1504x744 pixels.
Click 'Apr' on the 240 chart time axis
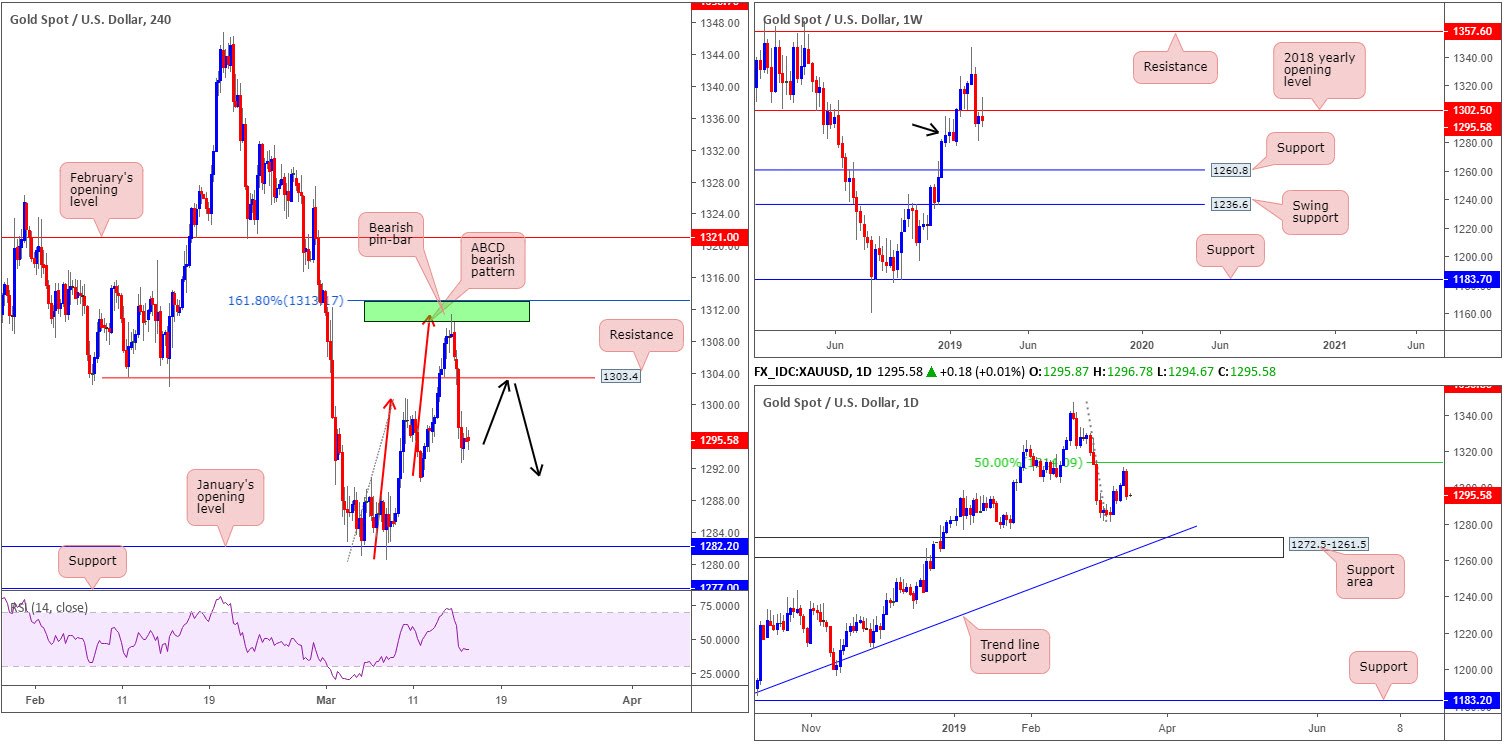[631, 702]
